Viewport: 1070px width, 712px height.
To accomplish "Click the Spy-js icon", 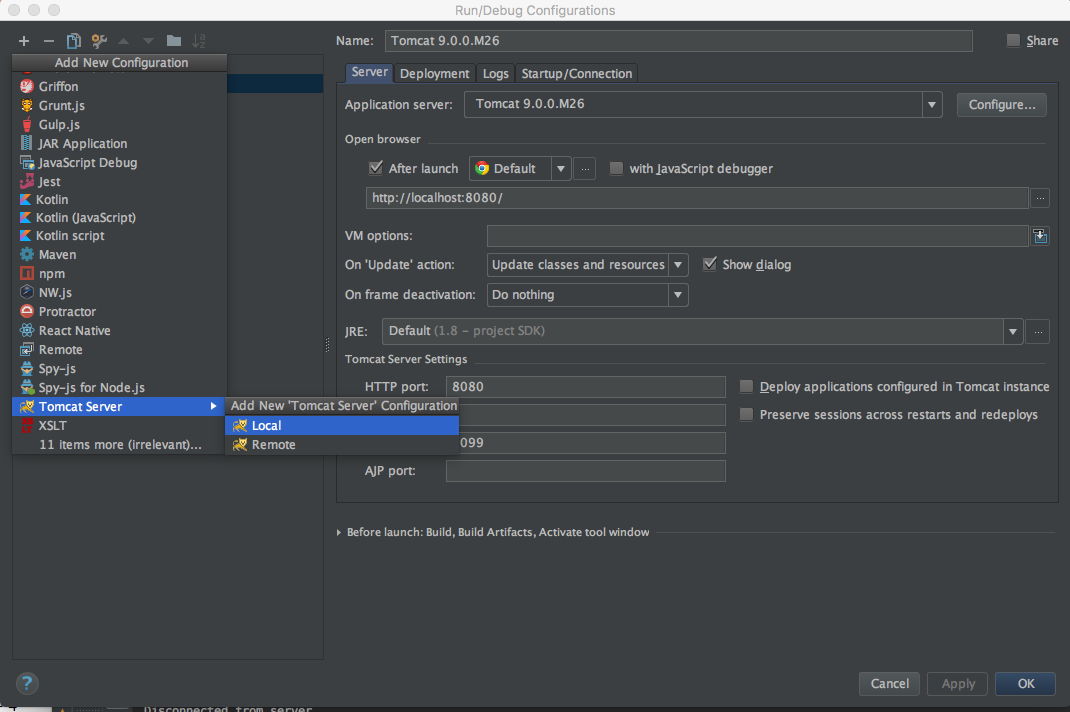I will click(27, 369).
